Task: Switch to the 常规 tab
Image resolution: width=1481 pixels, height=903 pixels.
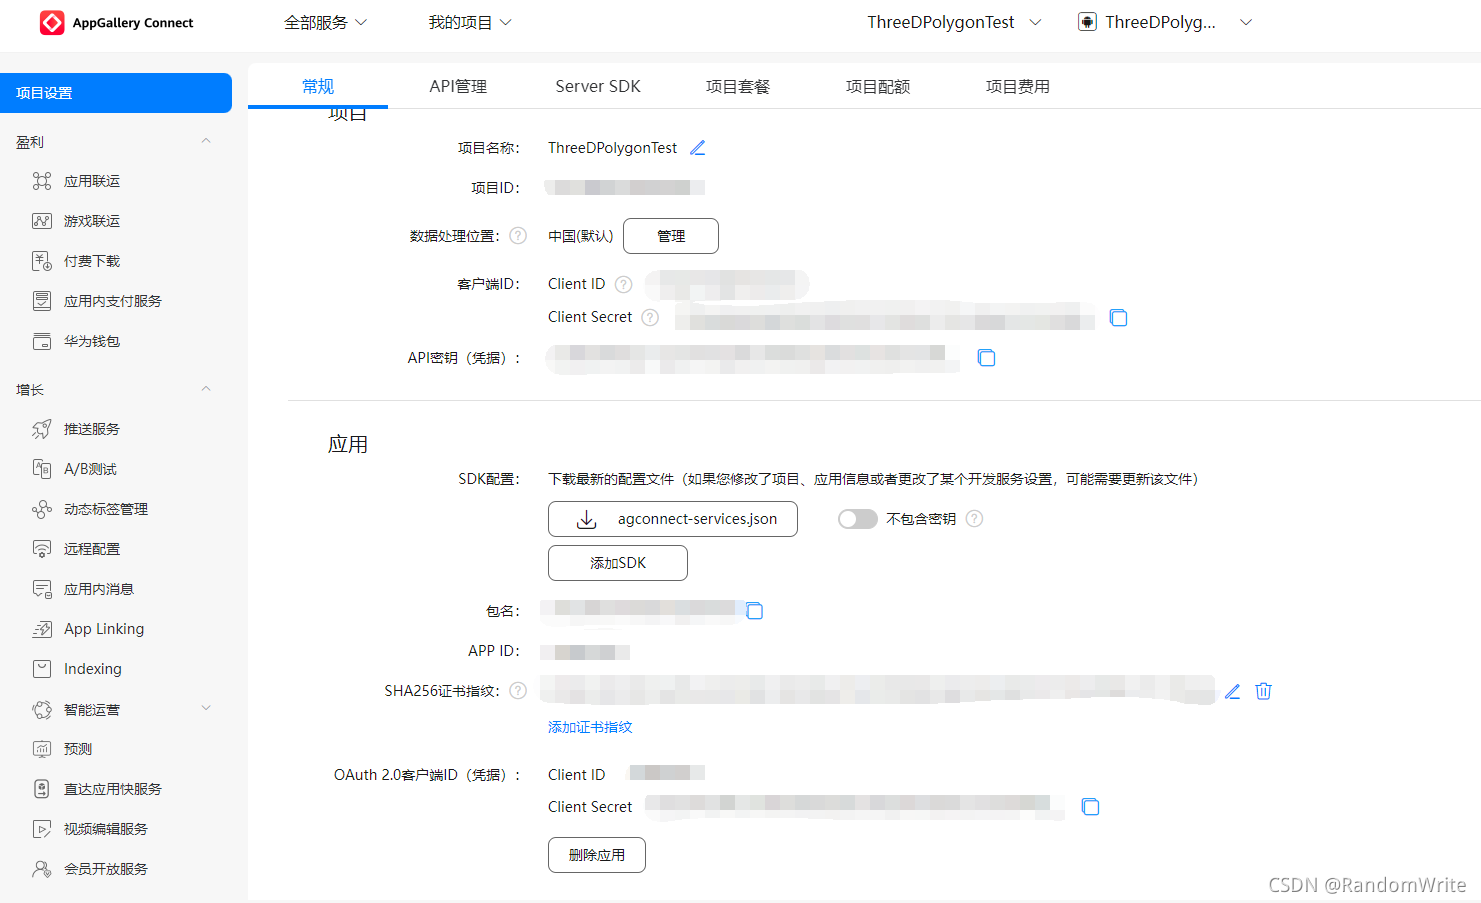Action: (x=318, y=87)
